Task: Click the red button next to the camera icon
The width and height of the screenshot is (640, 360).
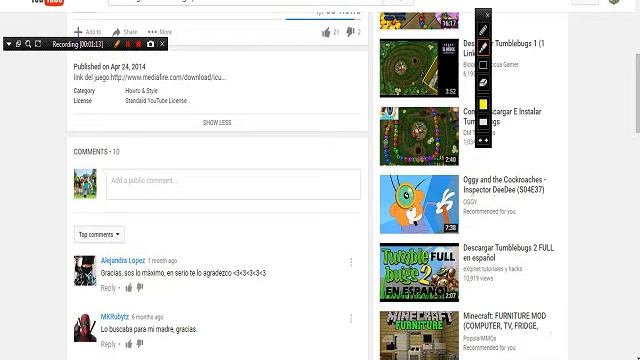Action: pos(138,44)
